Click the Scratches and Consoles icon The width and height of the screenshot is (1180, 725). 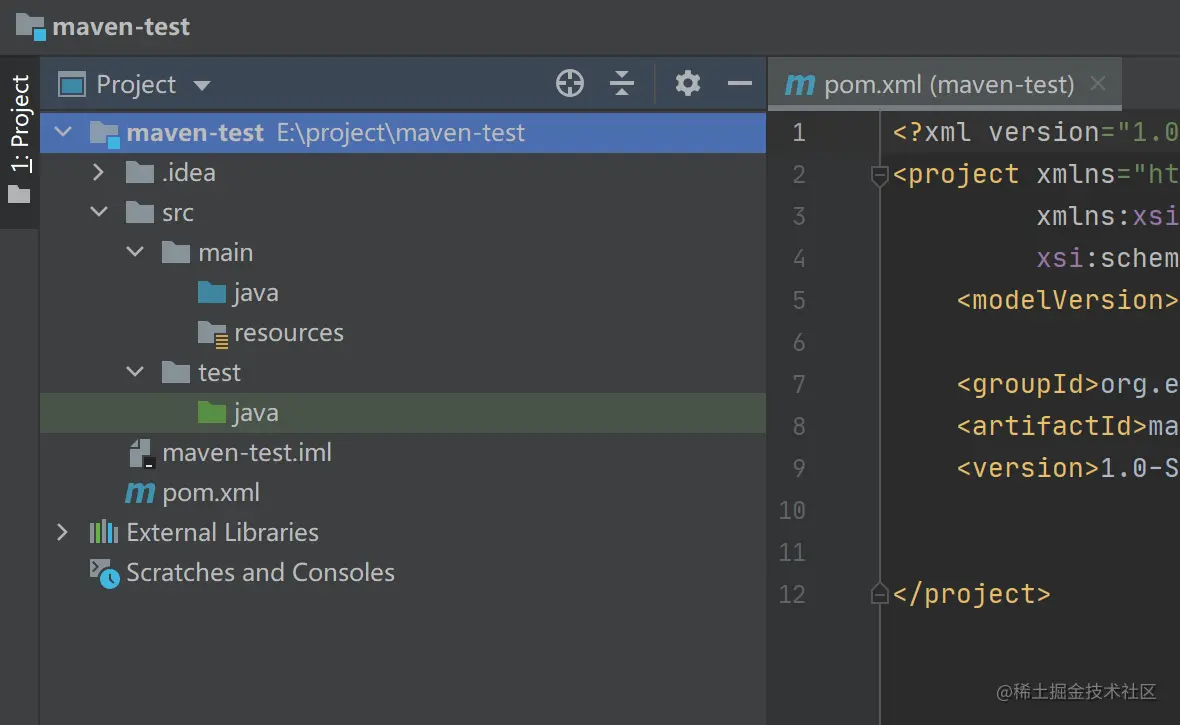click(104, 573)
